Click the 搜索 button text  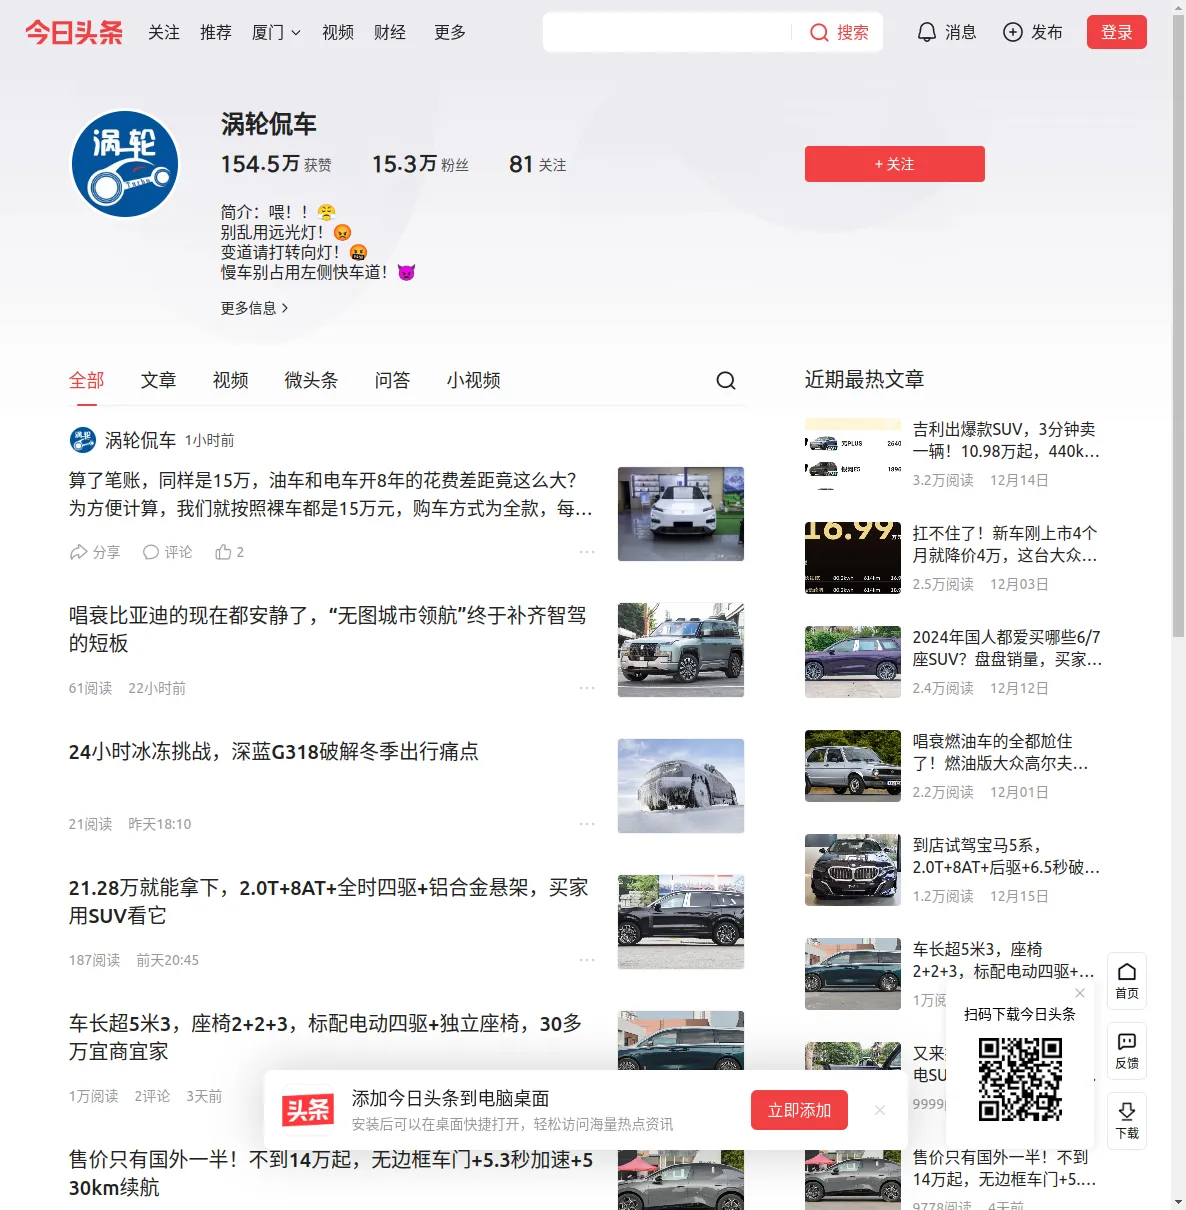coord(853,32)
